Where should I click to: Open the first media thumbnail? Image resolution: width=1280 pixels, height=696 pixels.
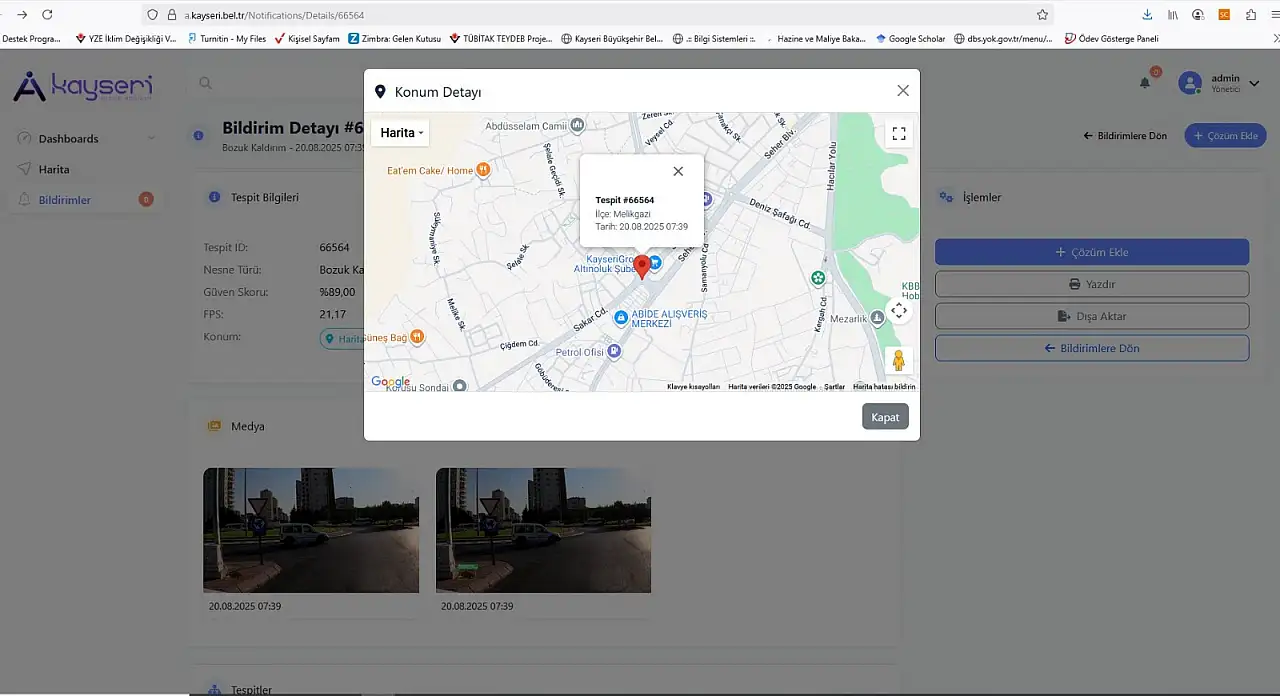[311, 530]
